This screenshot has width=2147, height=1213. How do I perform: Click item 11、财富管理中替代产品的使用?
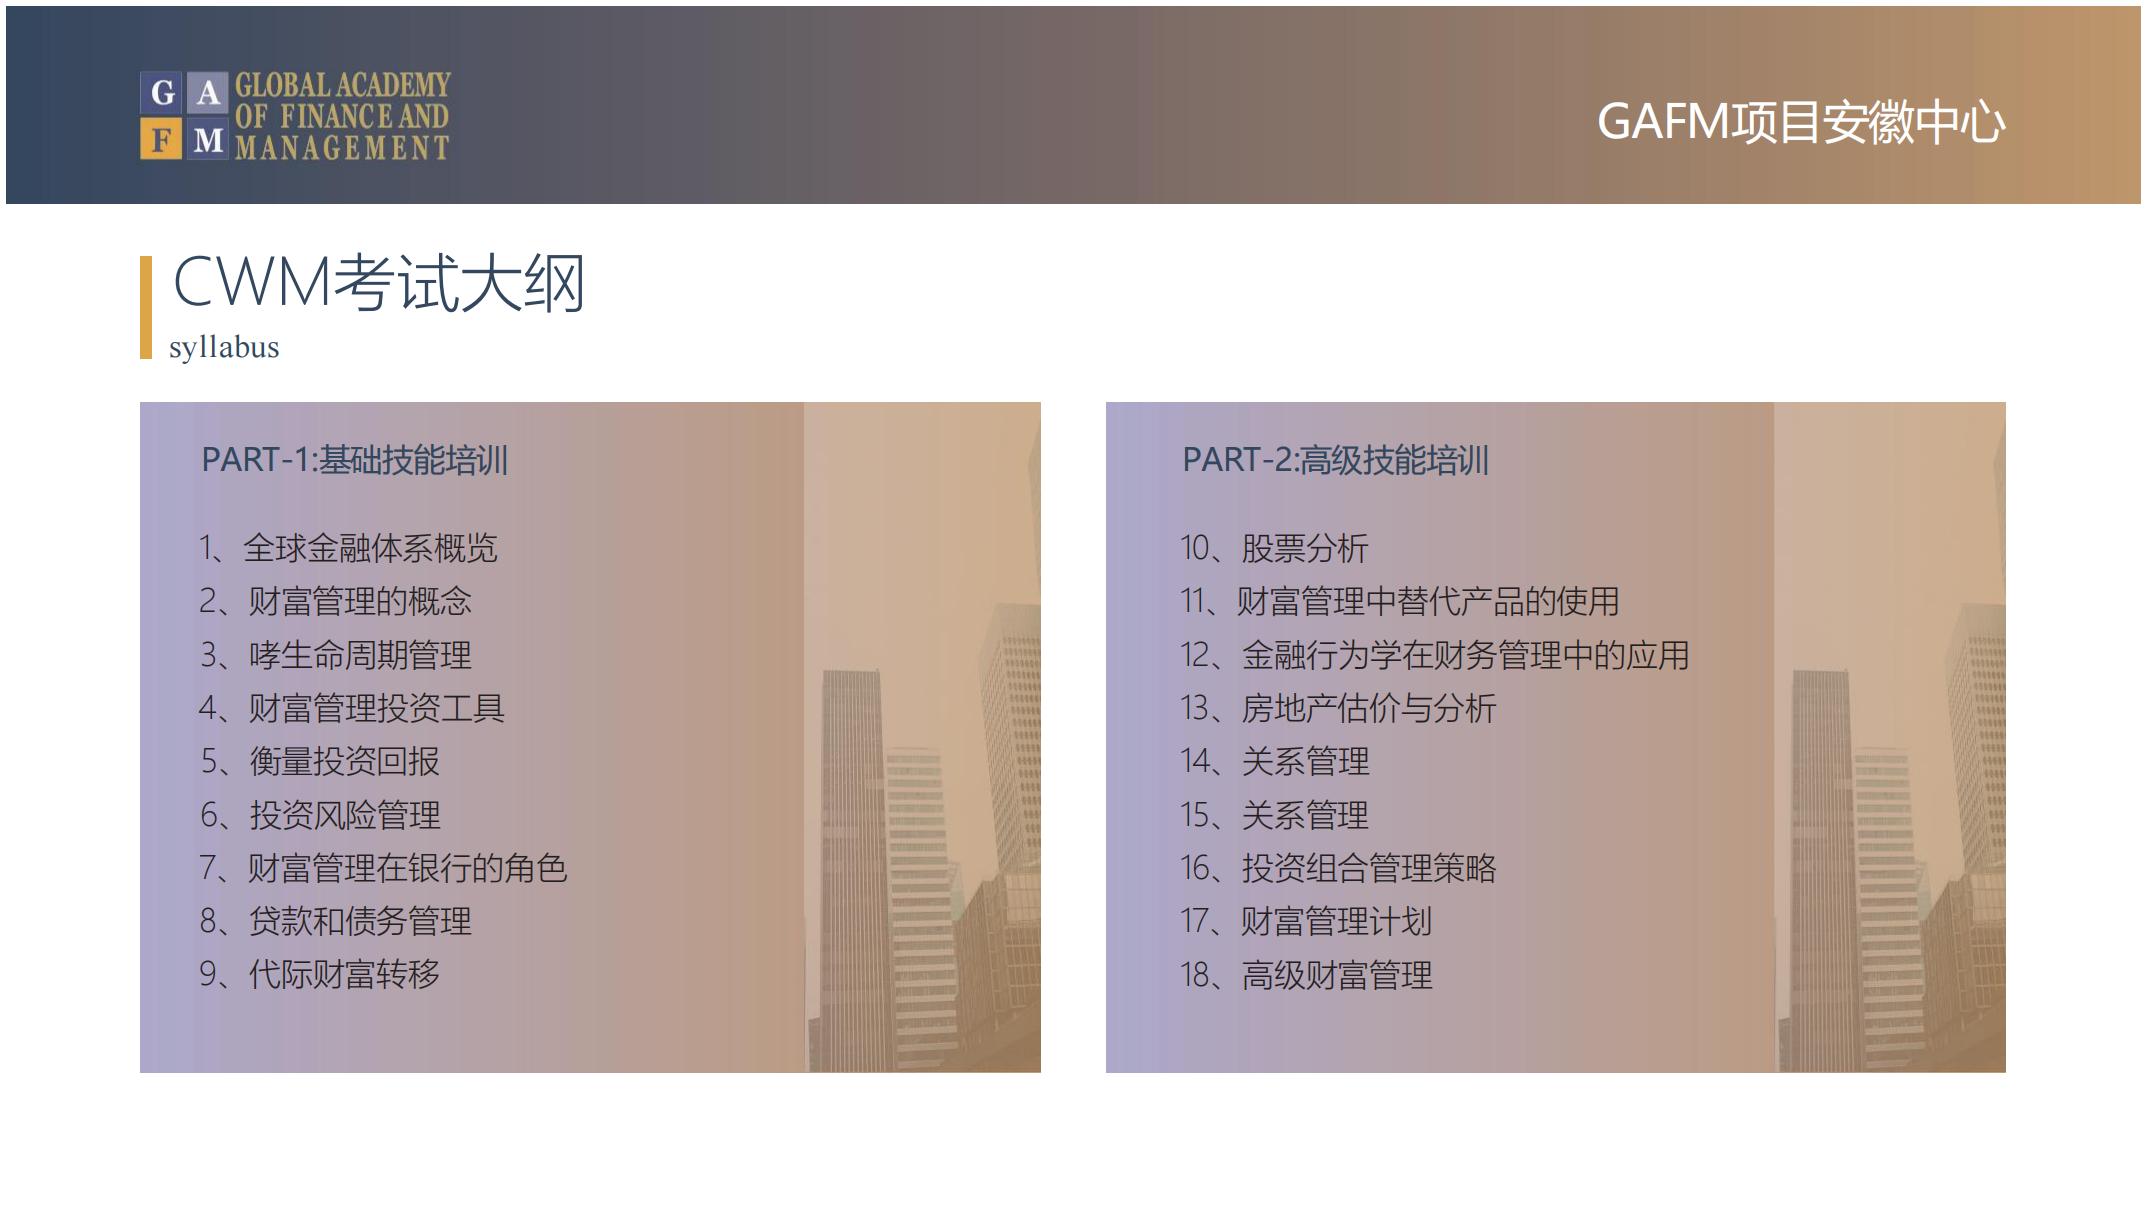[x=1399, y=601]
